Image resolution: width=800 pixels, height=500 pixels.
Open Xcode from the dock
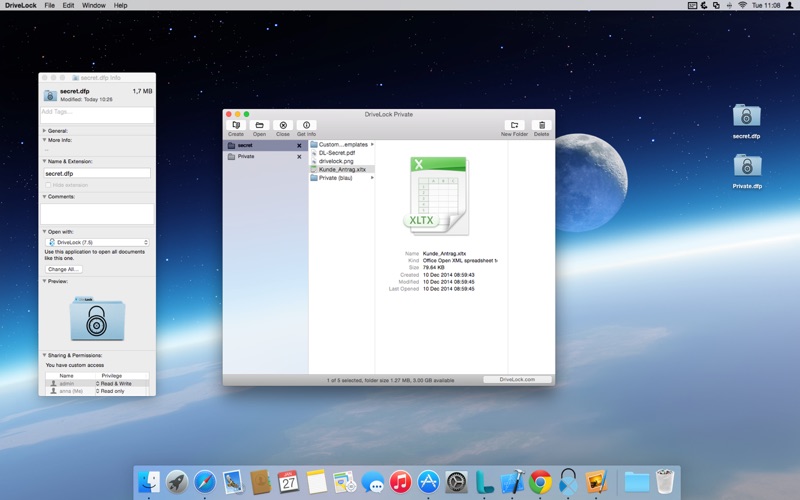click(x=512, y=482)
